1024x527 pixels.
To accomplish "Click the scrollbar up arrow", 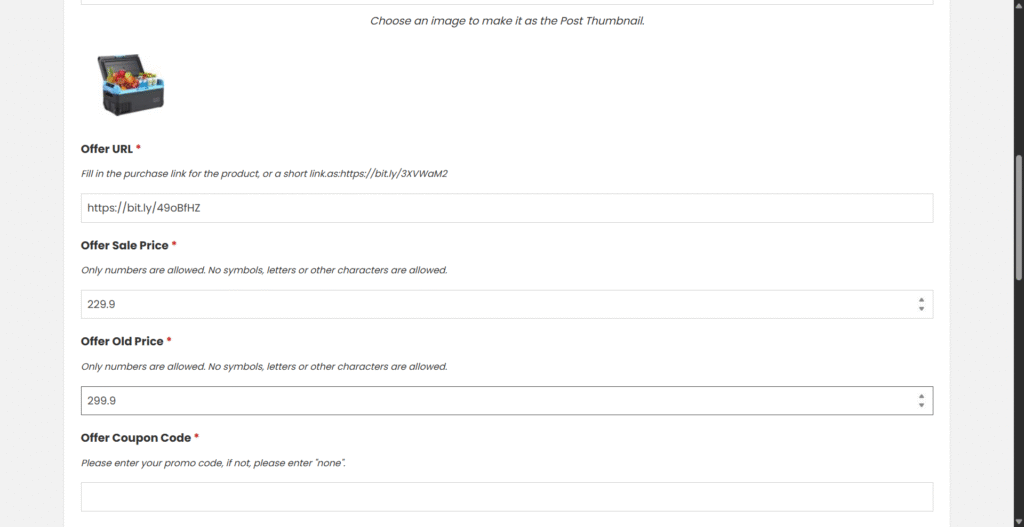I will coord(1019,5).
